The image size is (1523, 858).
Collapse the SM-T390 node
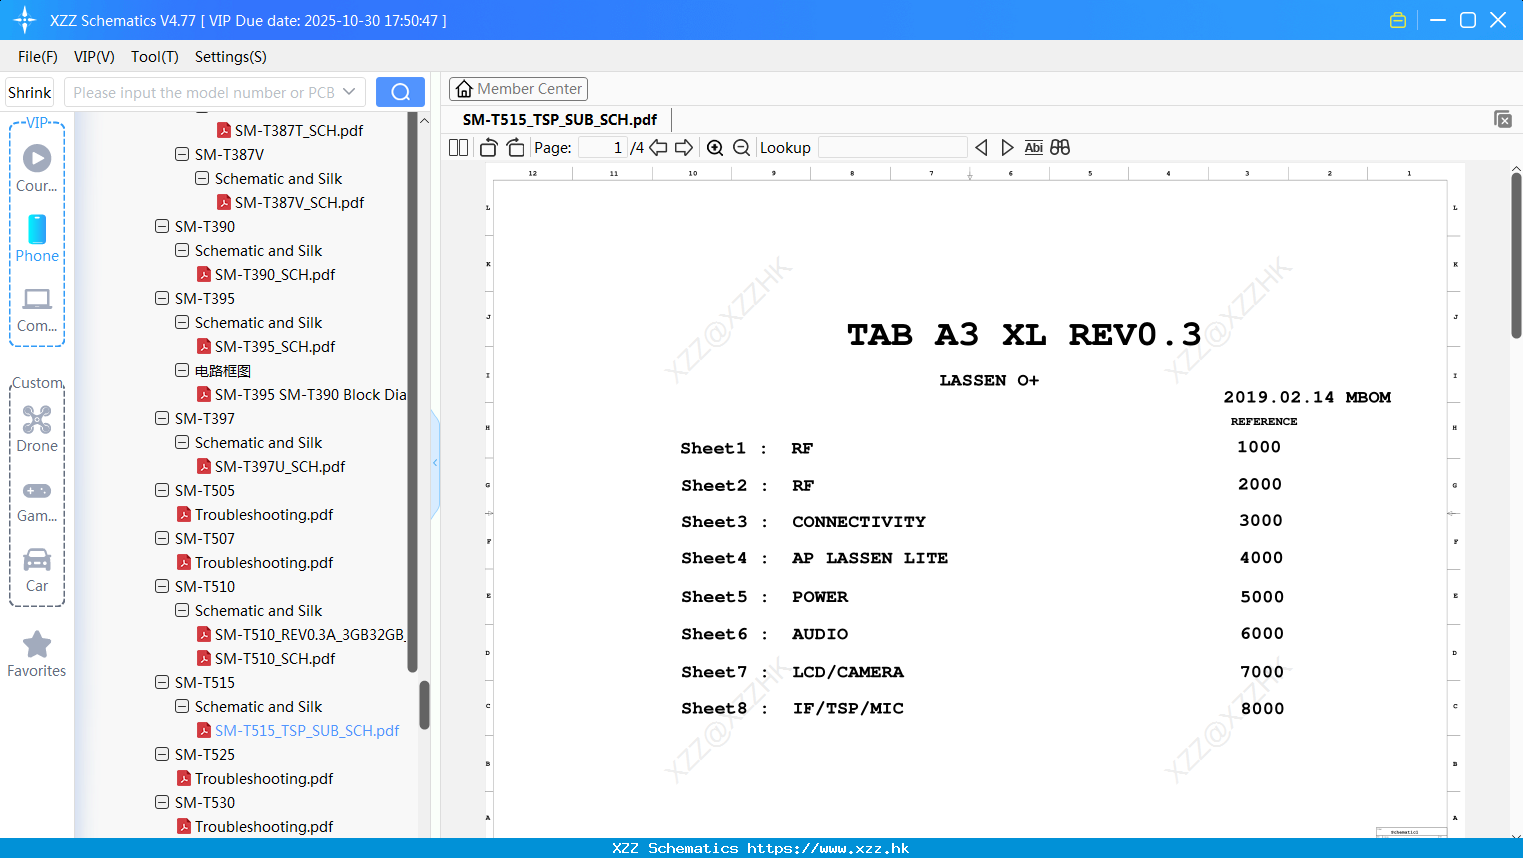(162, 226)
